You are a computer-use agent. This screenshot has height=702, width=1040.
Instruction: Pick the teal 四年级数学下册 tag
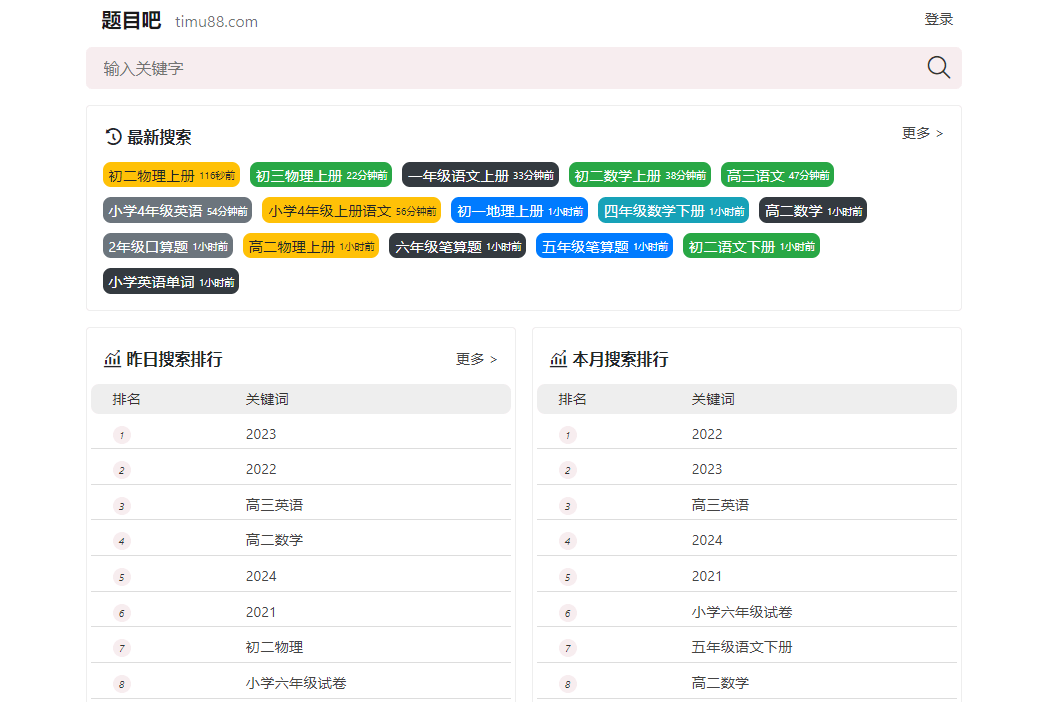(x=673, y=211)
